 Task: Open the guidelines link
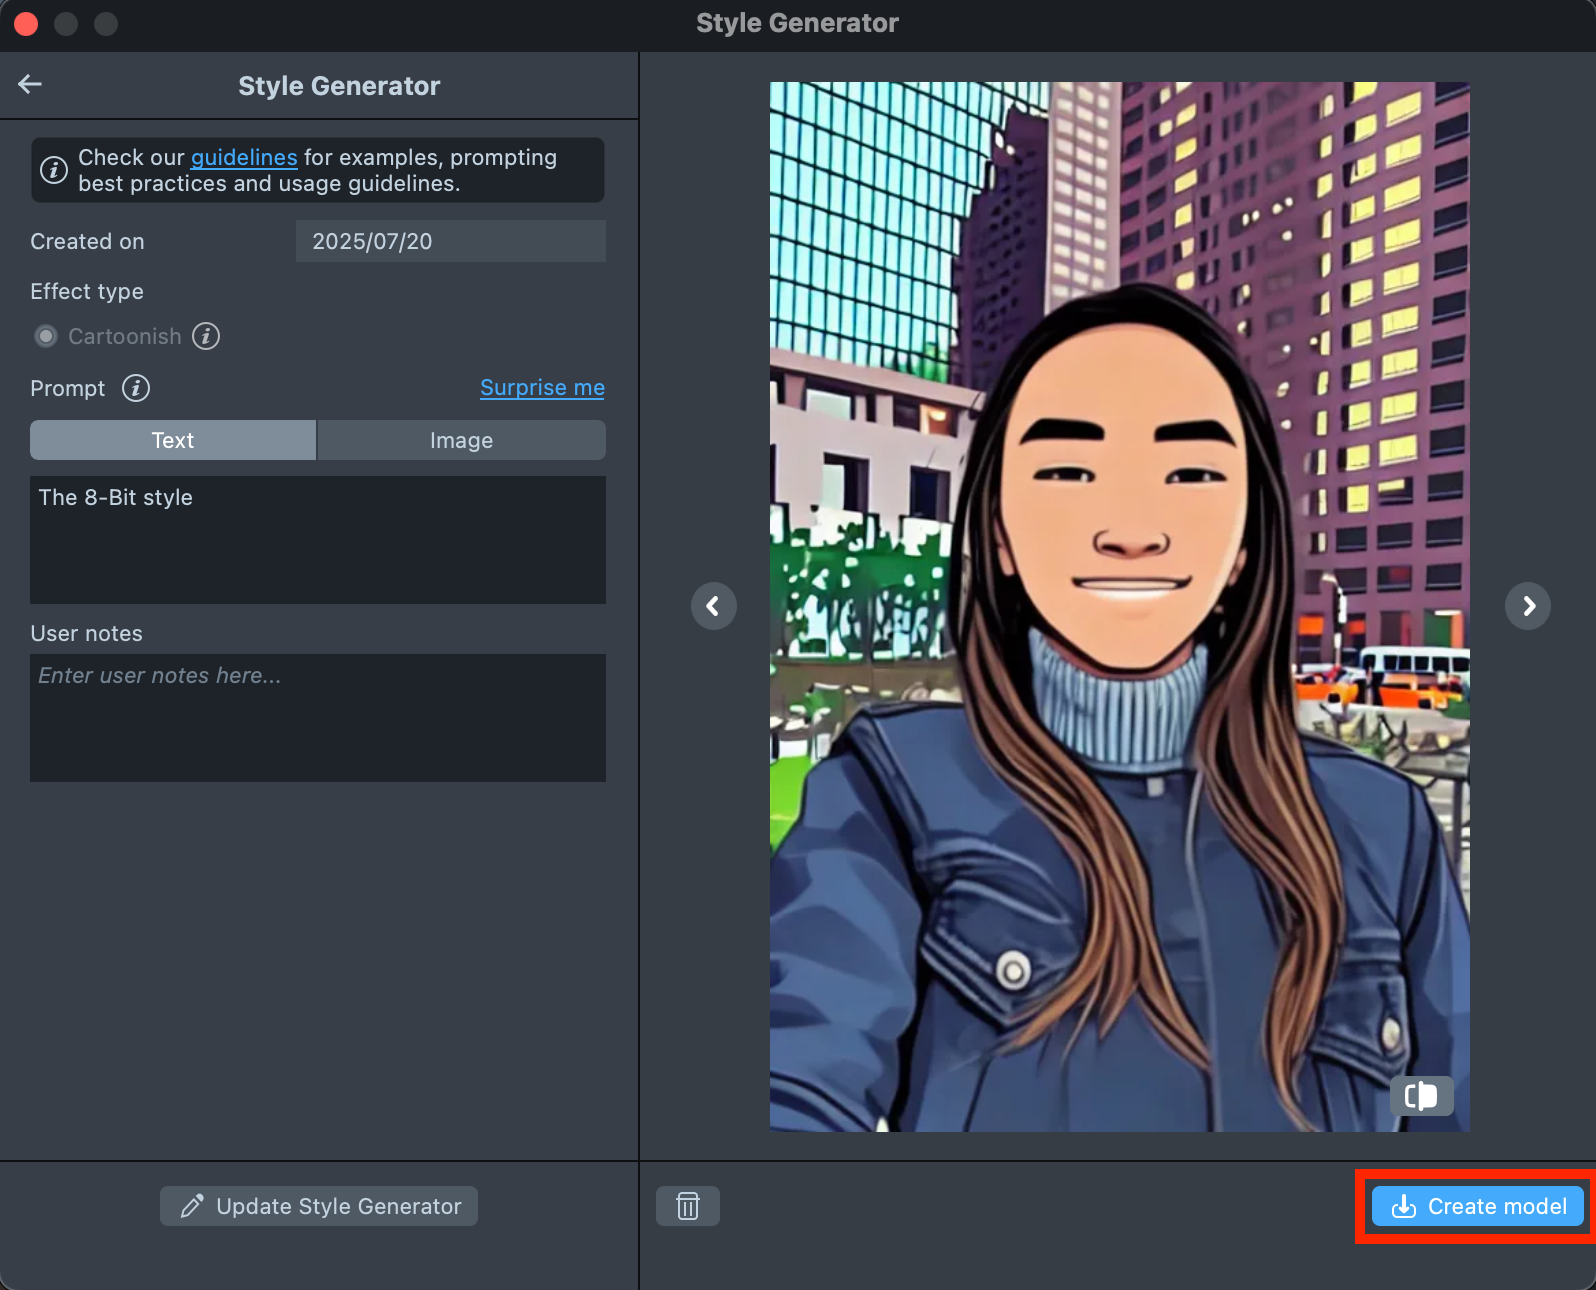tap(244, 158)
